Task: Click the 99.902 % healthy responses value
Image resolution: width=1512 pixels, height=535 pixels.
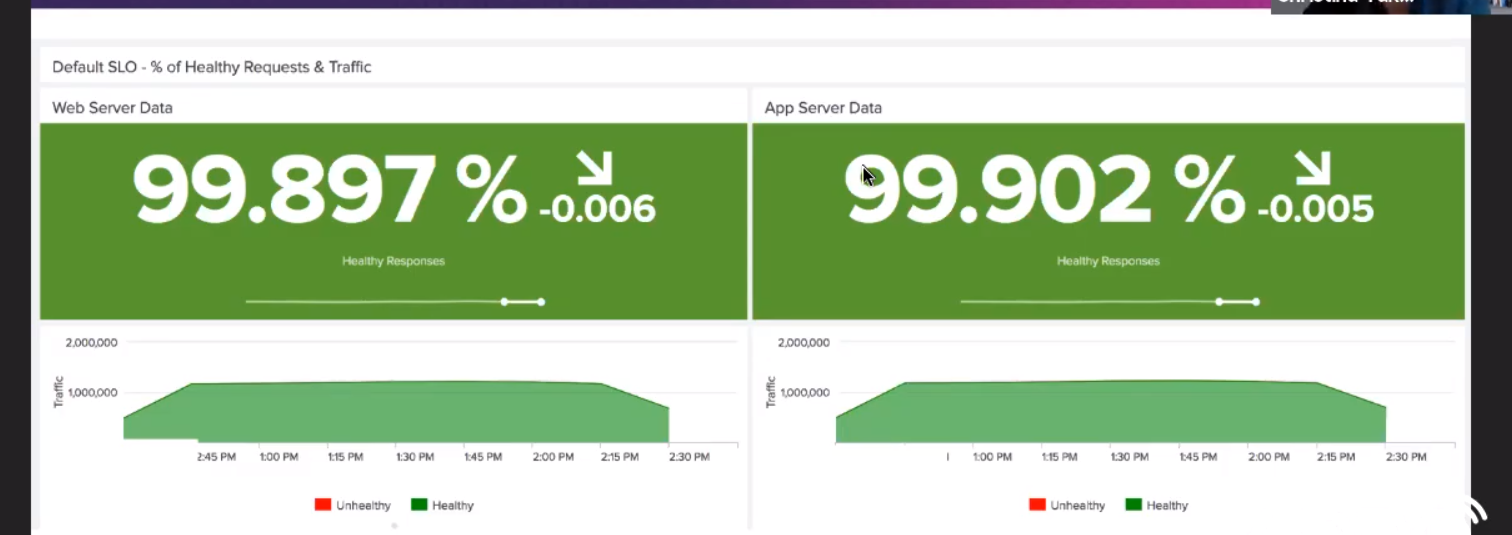Action: click(1044, 189)
